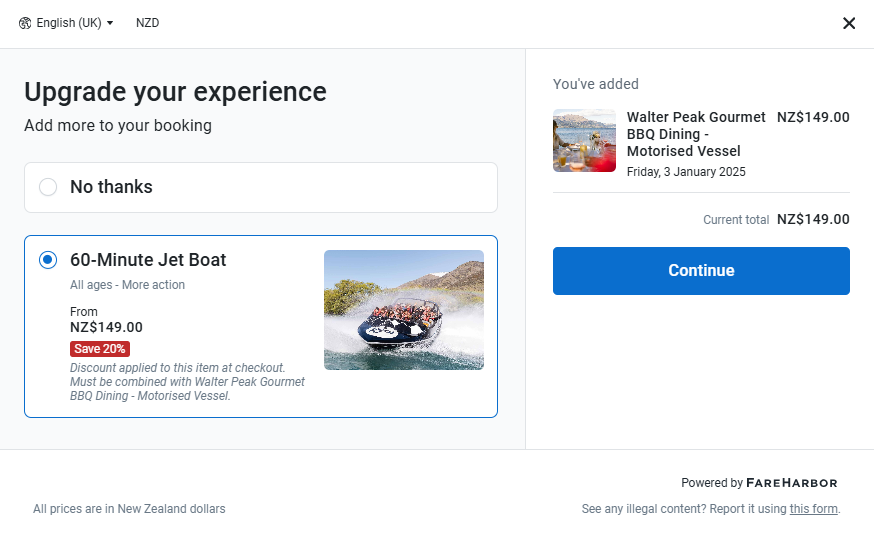Viewport: 874px width, 536px height.
Task: Click the 60-Minute Jet Boat title
Action: pyautogui.click(x=148, y=260)
